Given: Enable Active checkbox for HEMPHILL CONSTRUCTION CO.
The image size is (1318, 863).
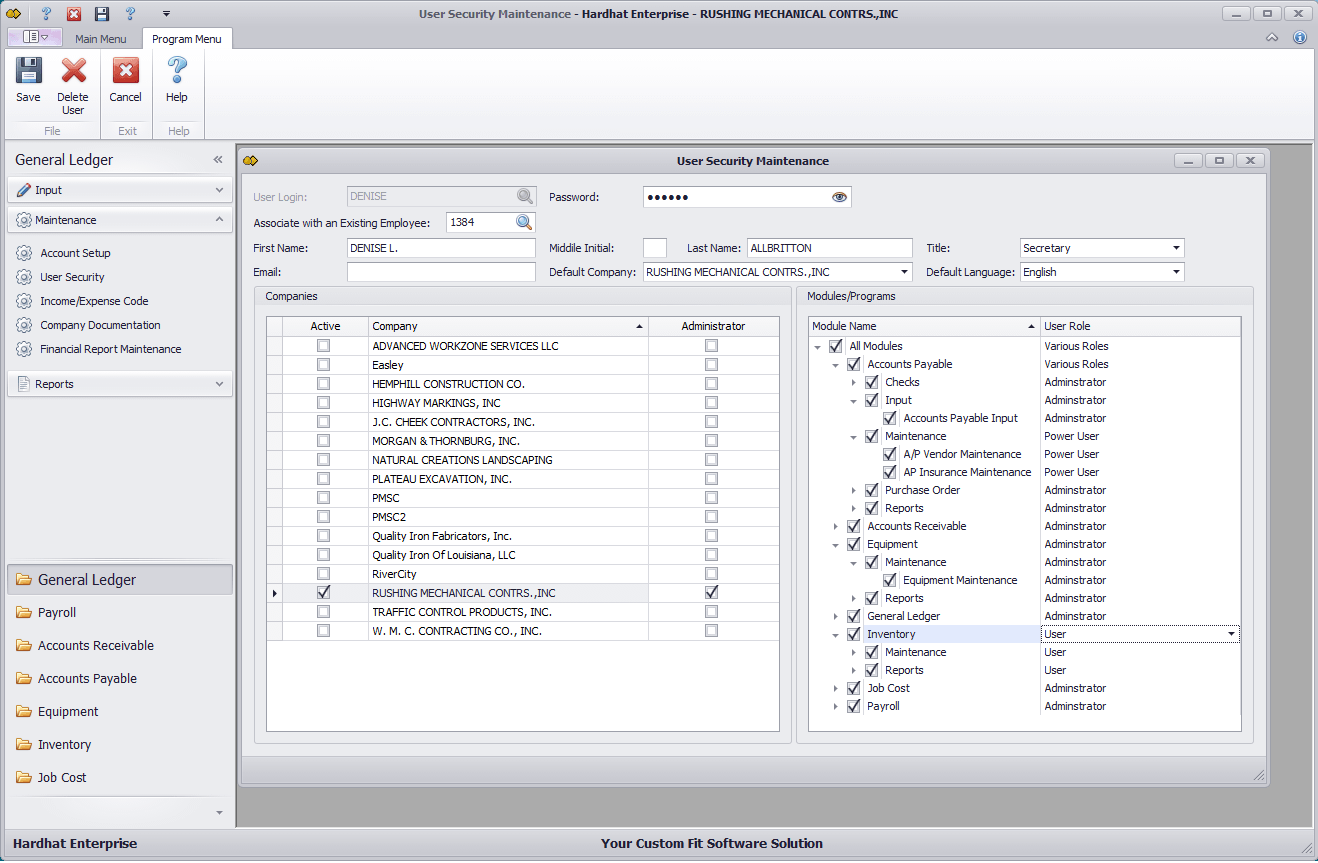Looking at the screenshot, I should pos(323,384).
